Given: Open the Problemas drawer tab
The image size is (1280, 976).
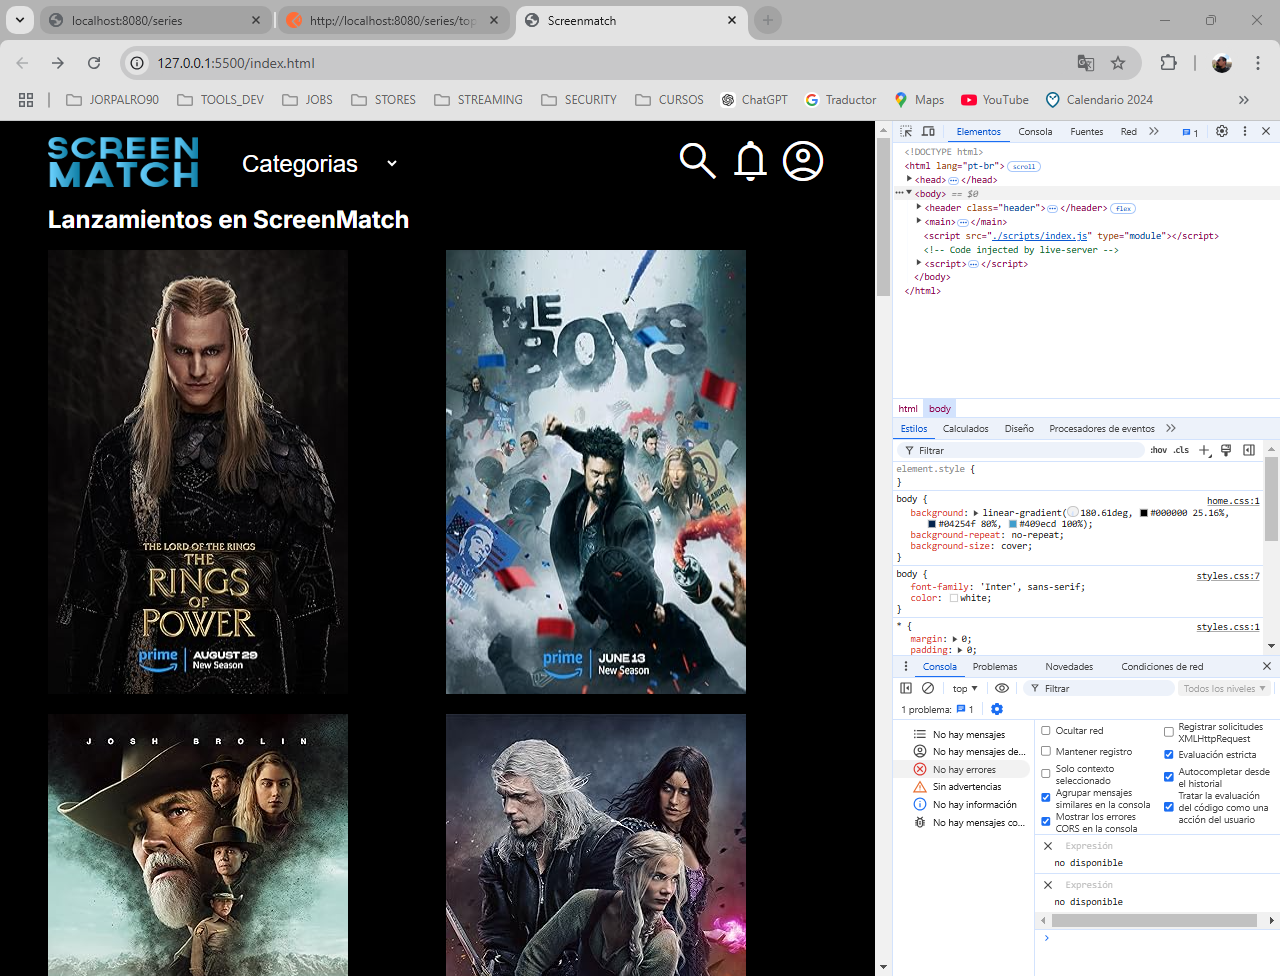Looking at the screenshot, I should (995, 667).
